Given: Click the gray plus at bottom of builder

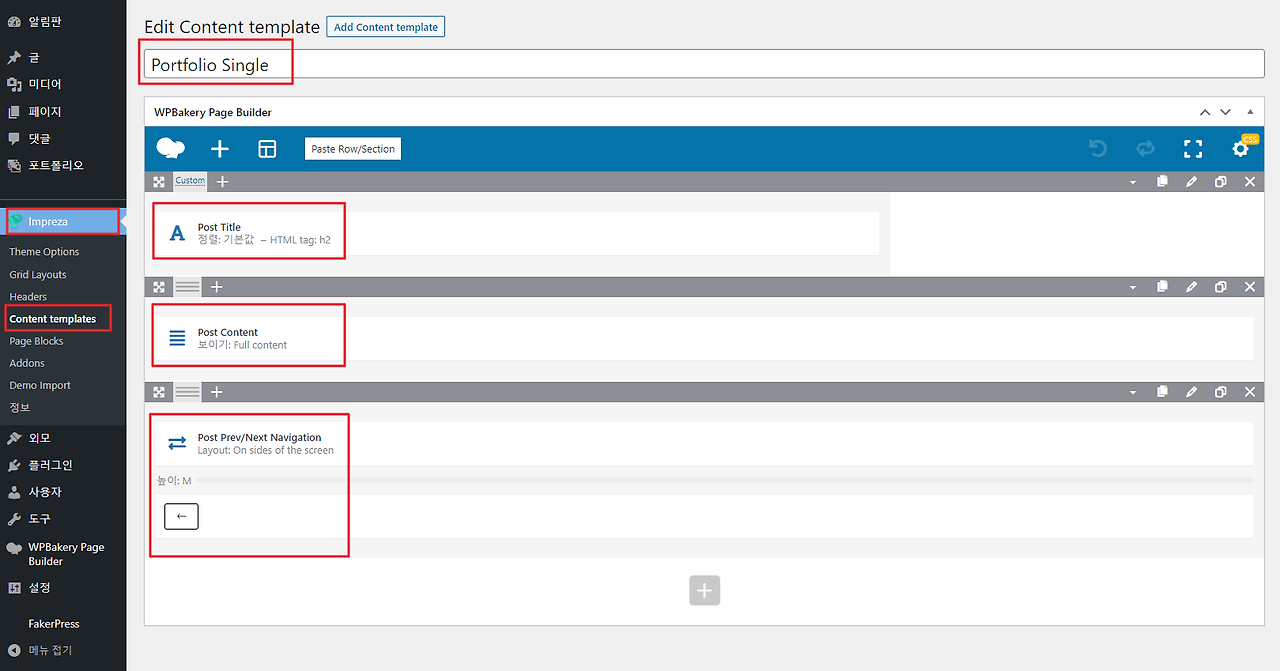Looking at the screenshot, I should [704, 590].
